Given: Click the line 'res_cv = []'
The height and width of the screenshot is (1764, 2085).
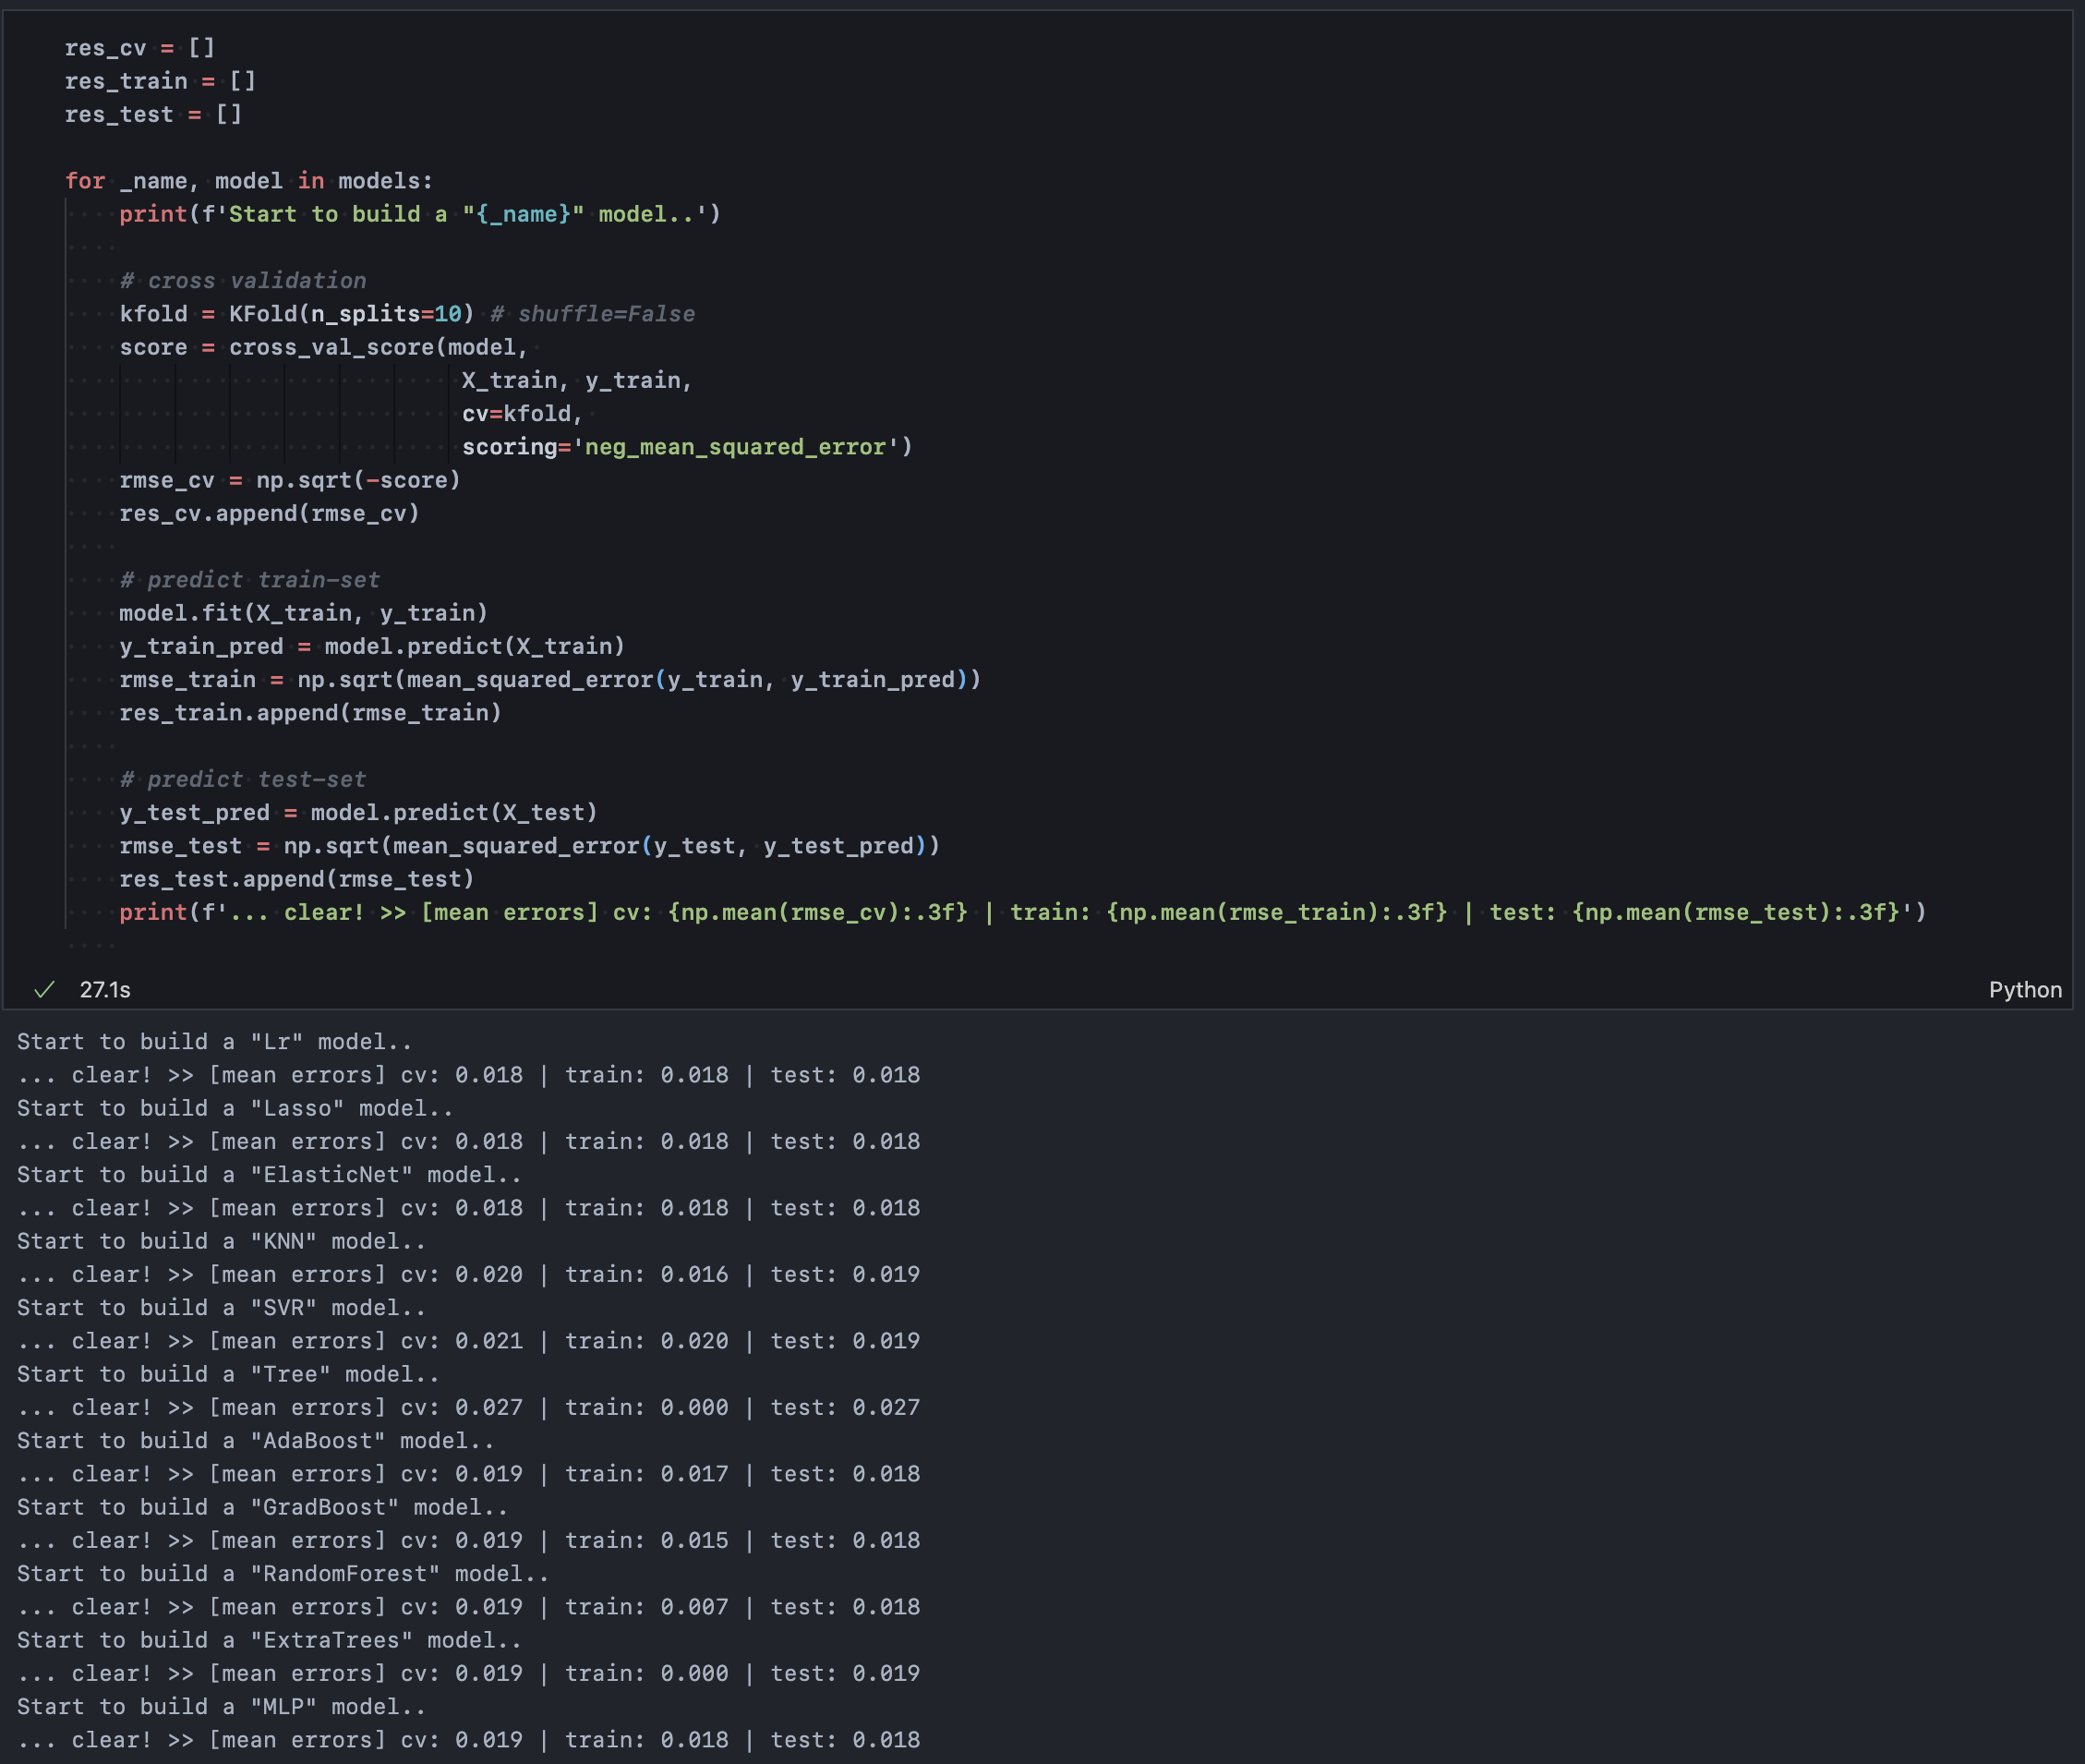Looking at the screenshot, I should point(140,48).
